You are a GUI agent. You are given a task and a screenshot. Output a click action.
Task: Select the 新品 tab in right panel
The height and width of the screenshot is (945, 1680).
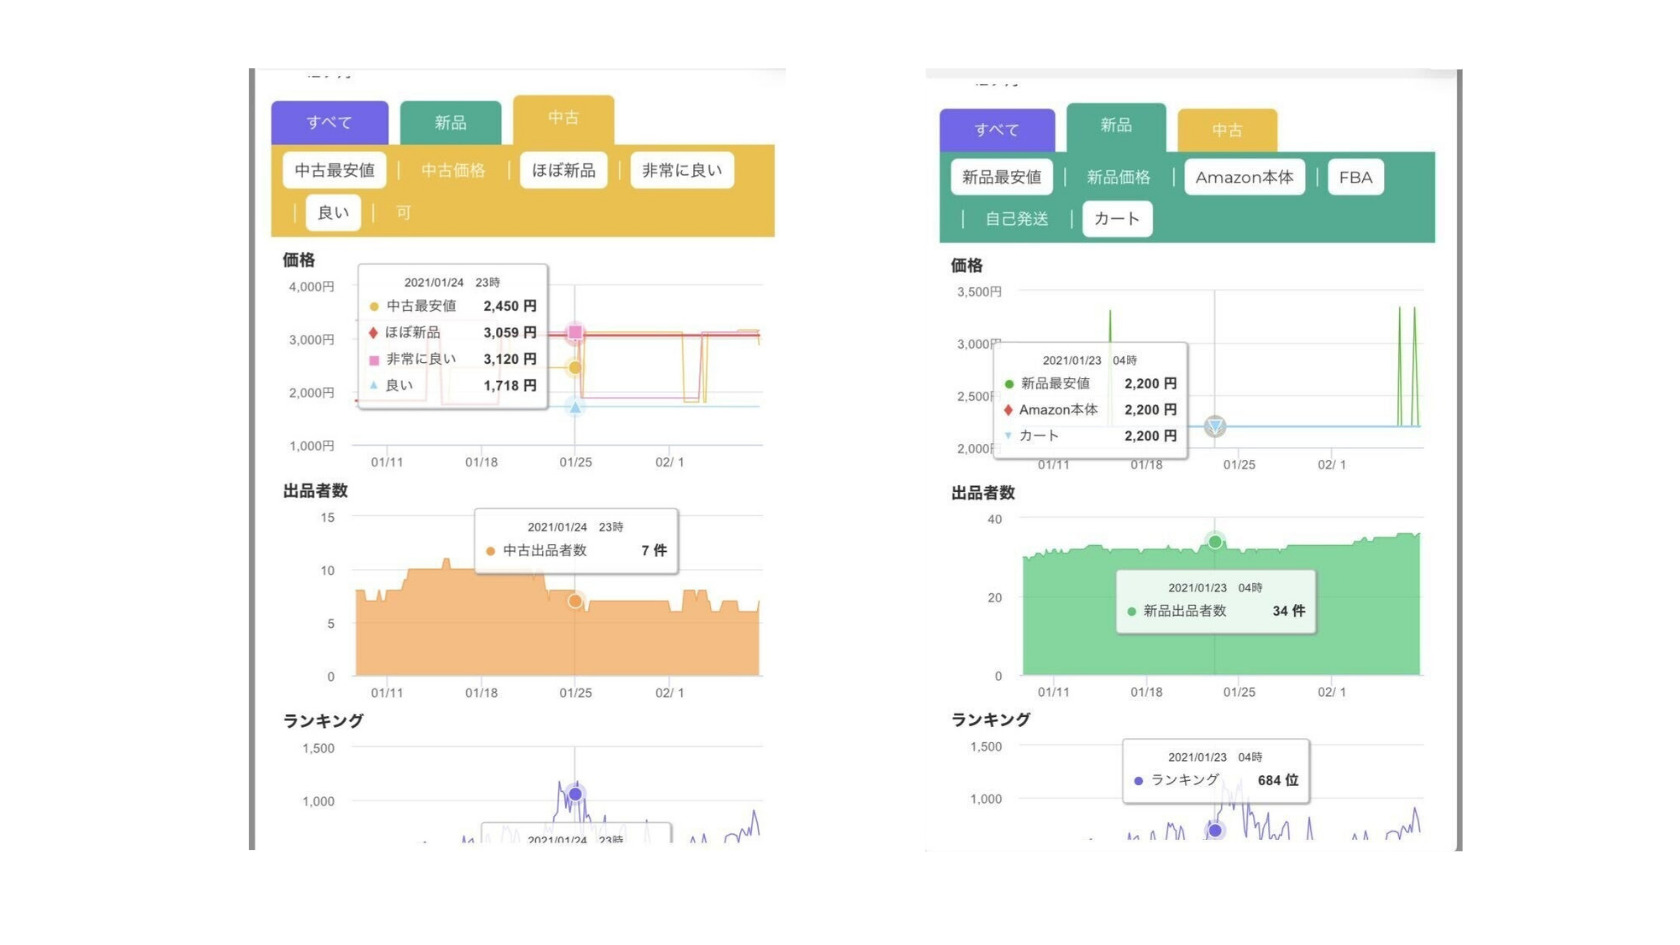(x=1116, y=127)
